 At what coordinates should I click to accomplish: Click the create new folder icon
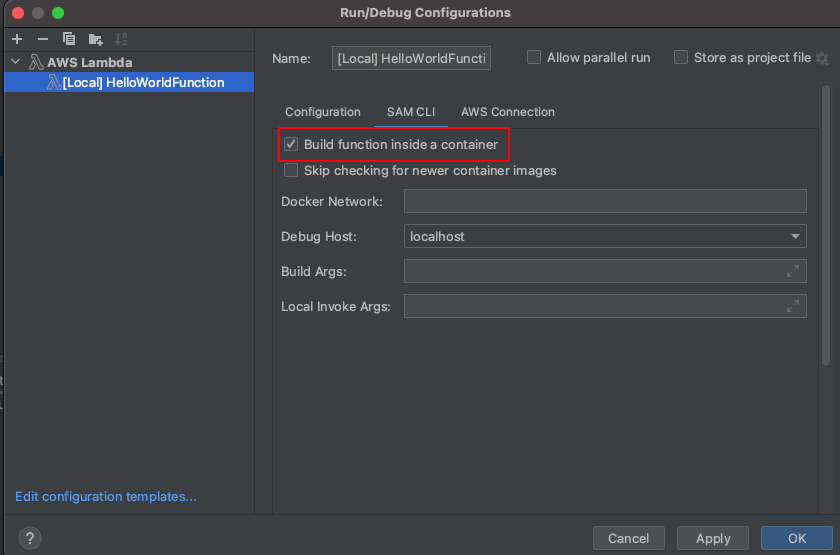tap(95, 39)
